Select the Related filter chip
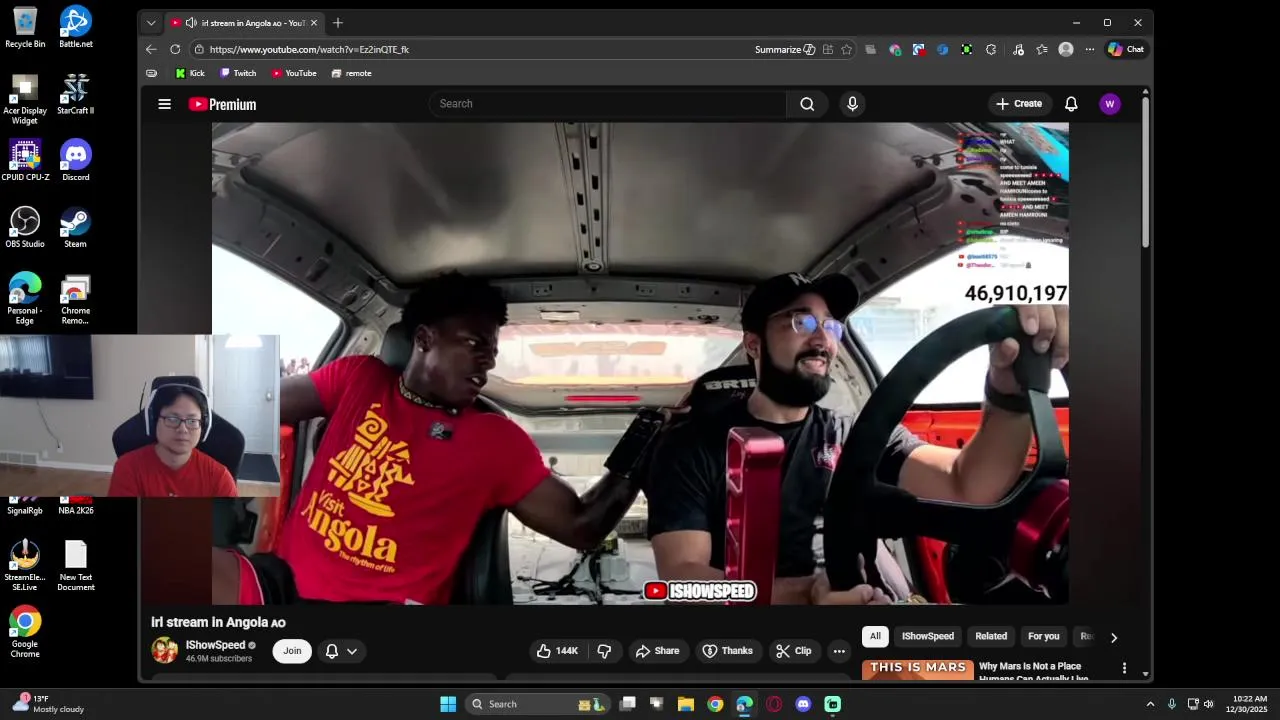The height and width of the screenshot is (720, 1280). (991, 636)
